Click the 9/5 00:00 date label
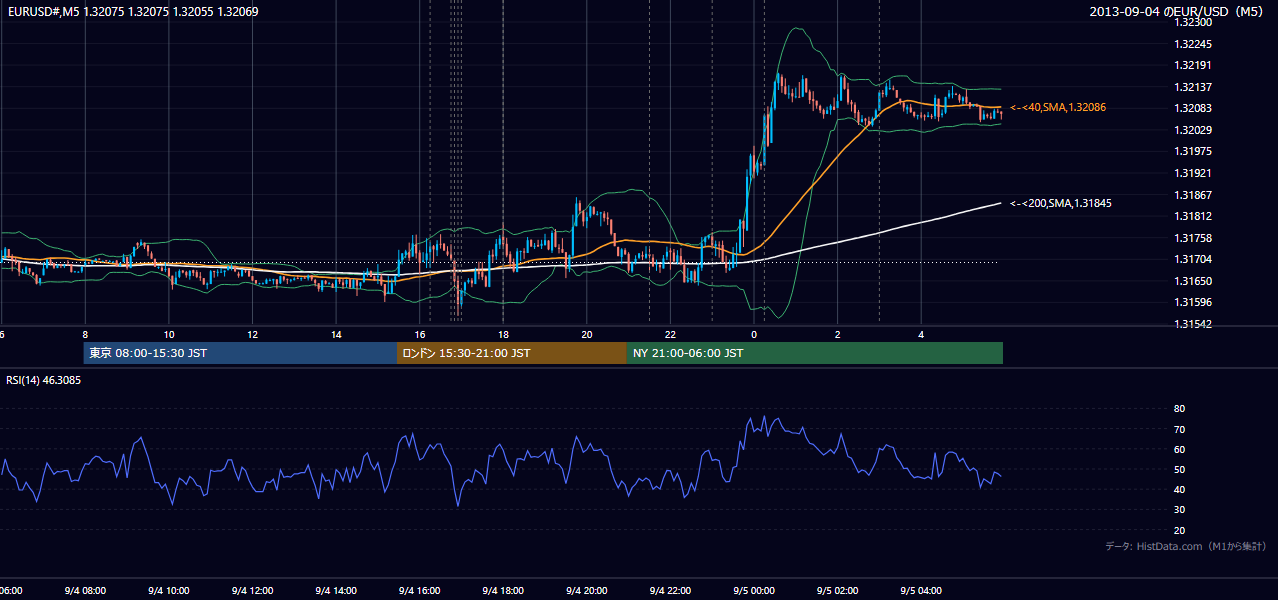This screenshot has height=600, width=1278. [x=753, y=590]
